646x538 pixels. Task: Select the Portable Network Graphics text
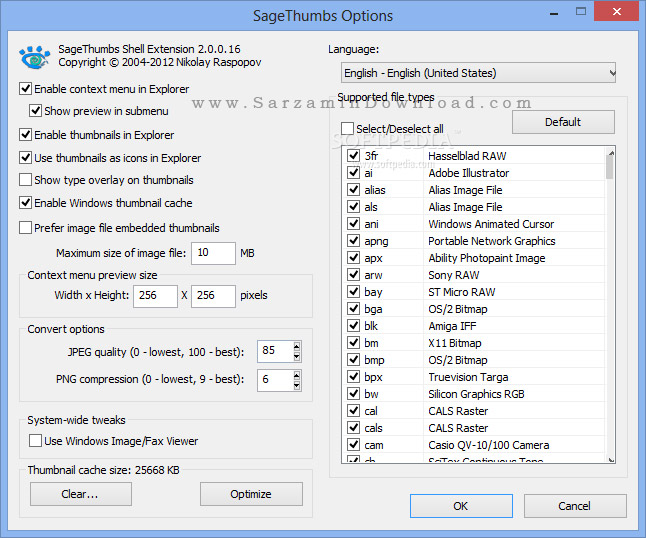coord(492,241)
